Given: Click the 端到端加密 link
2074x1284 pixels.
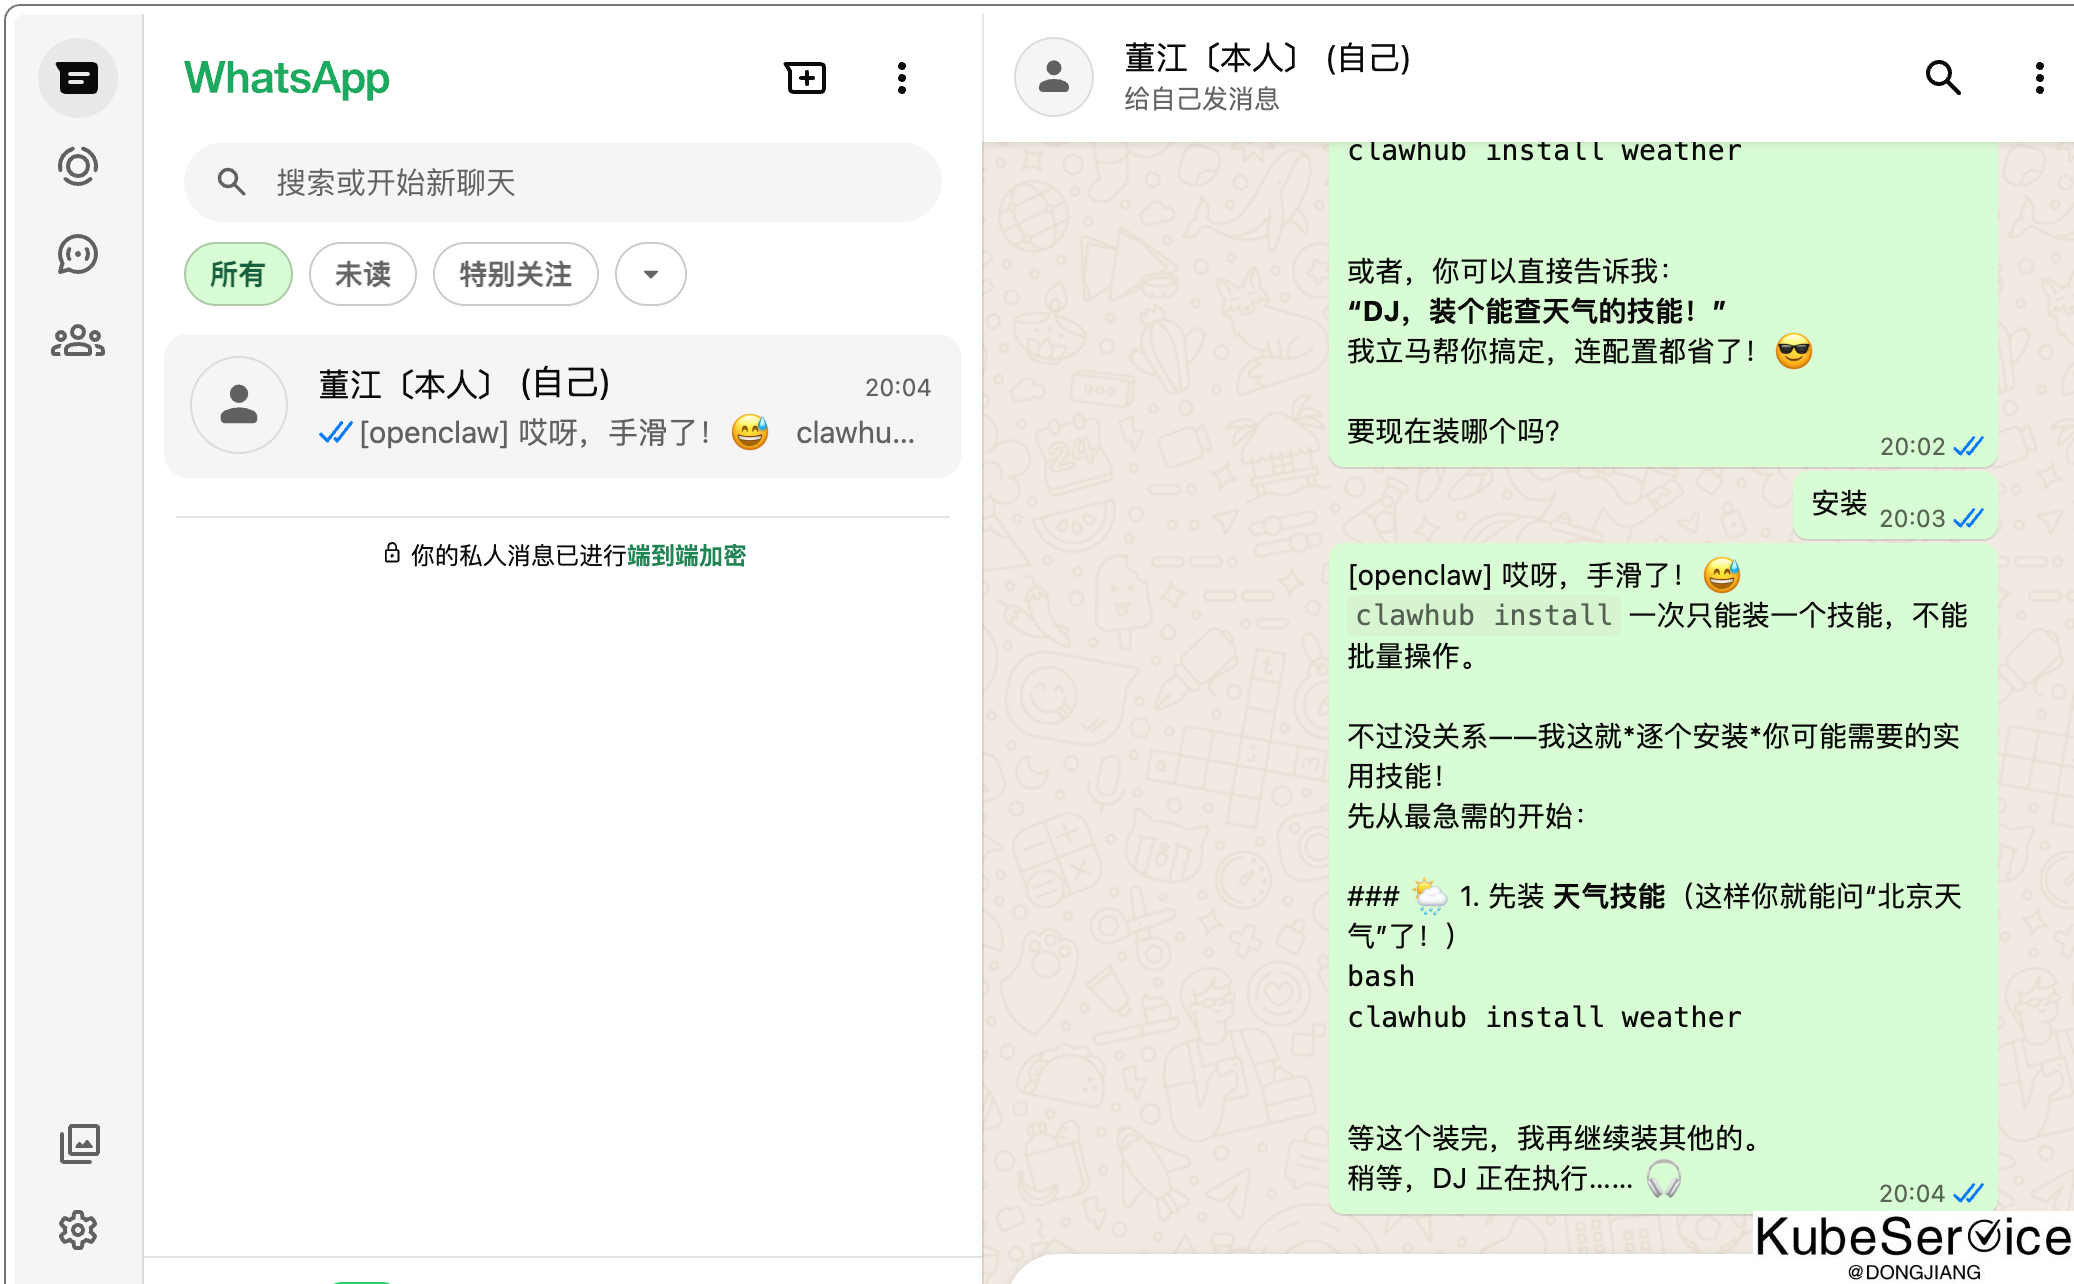Looking at the screenshot, I should (686, 555).
